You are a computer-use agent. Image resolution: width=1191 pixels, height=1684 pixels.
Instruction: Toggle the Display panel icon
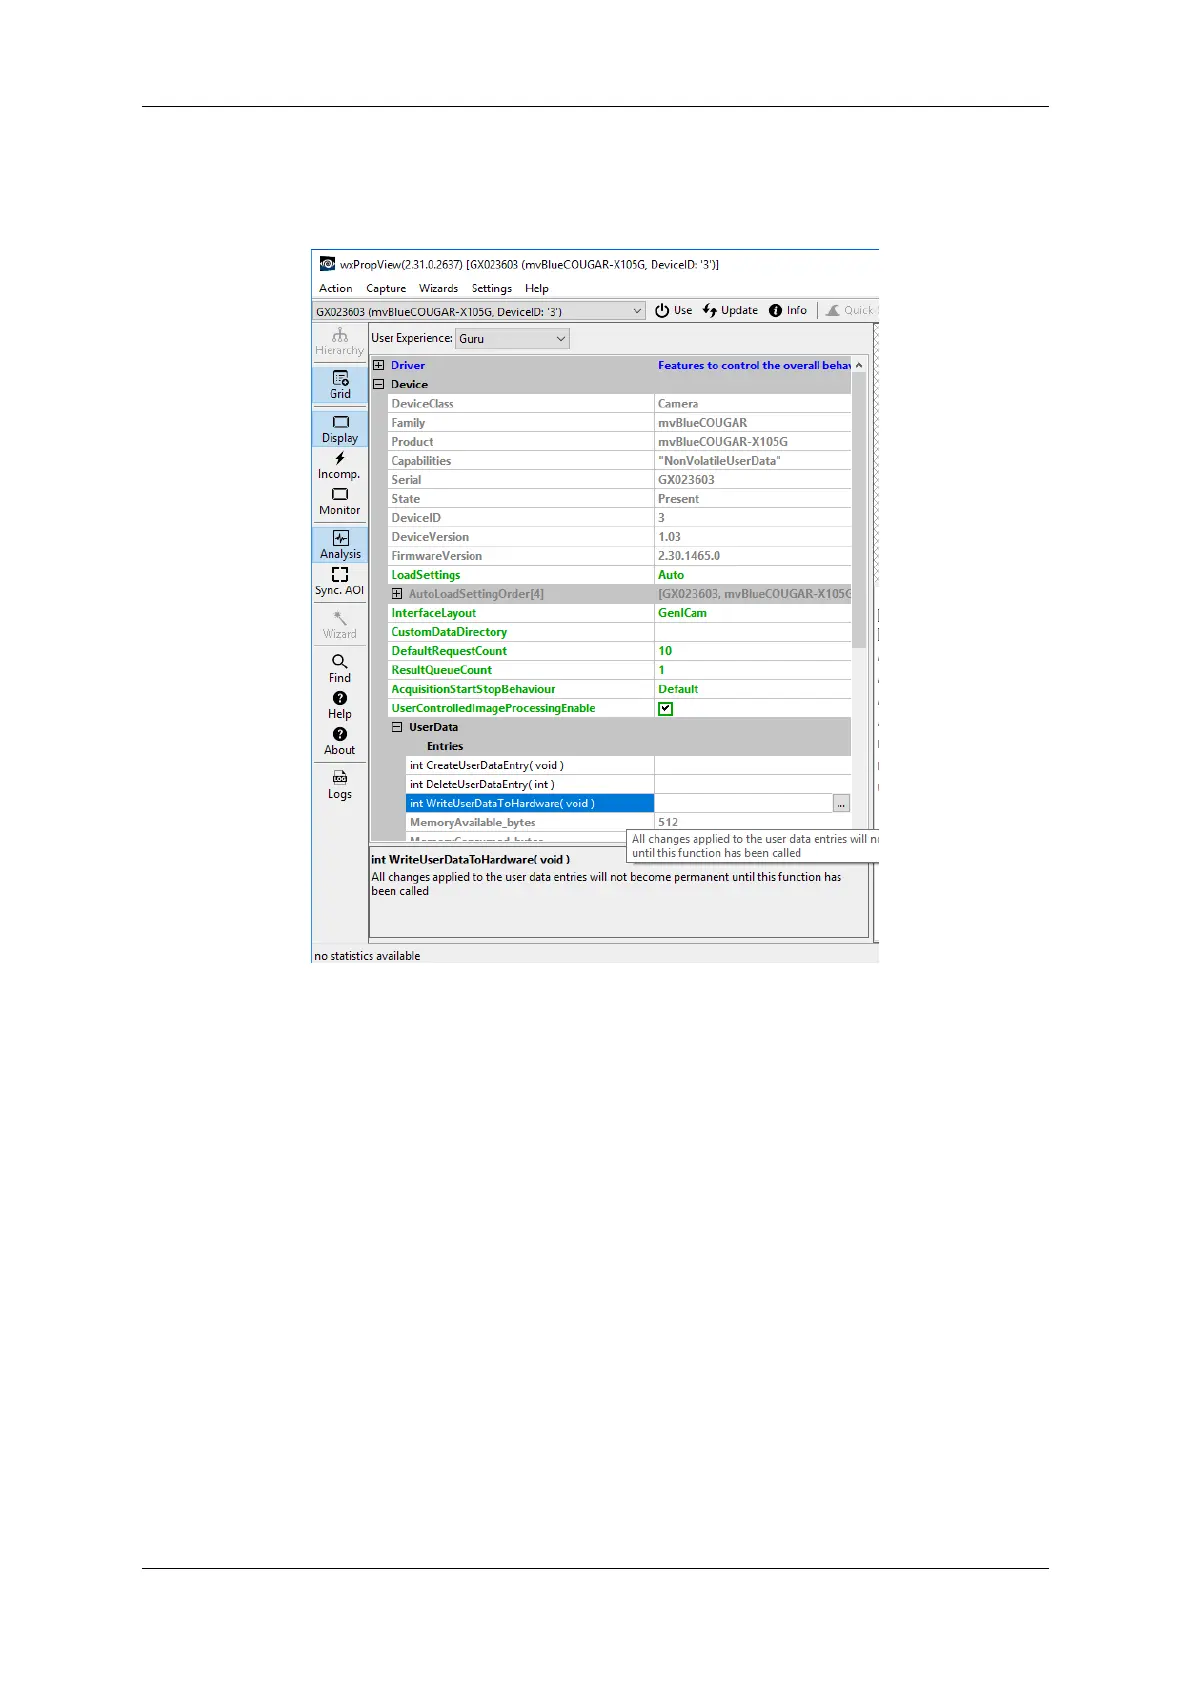point(340,429)
